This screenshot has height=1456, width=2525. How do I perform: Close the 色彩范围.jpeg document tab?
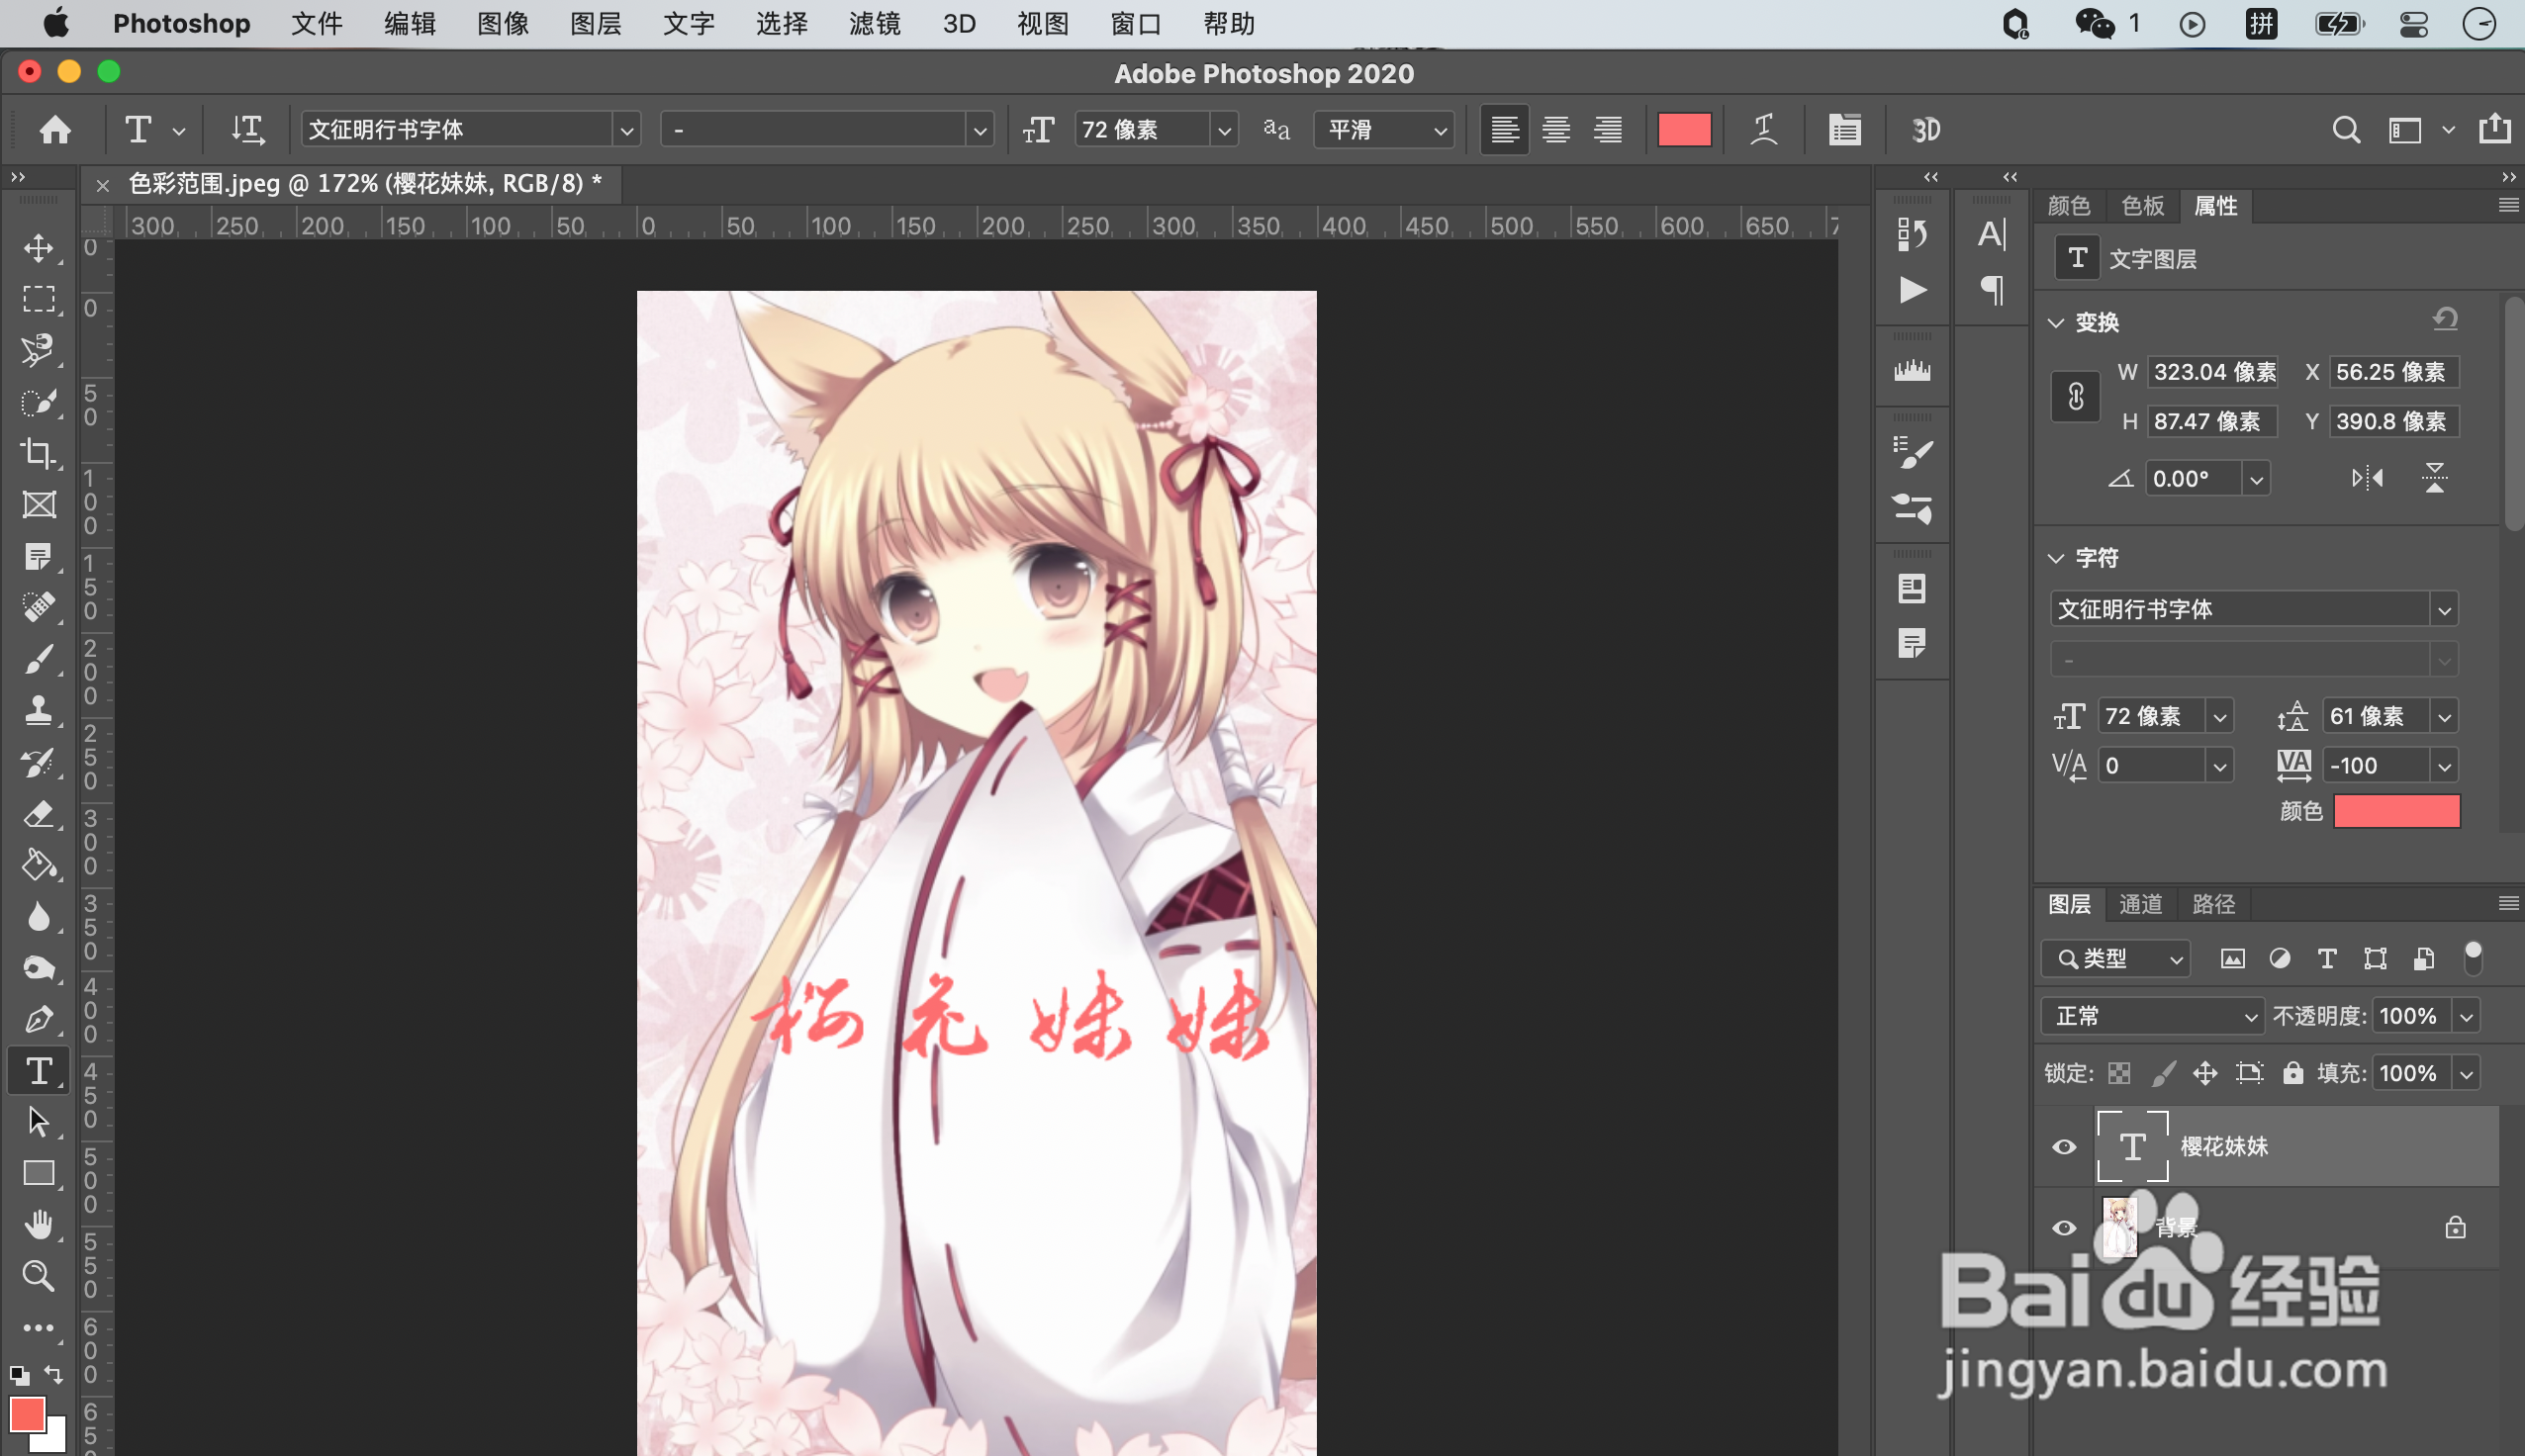pos(102,185)
